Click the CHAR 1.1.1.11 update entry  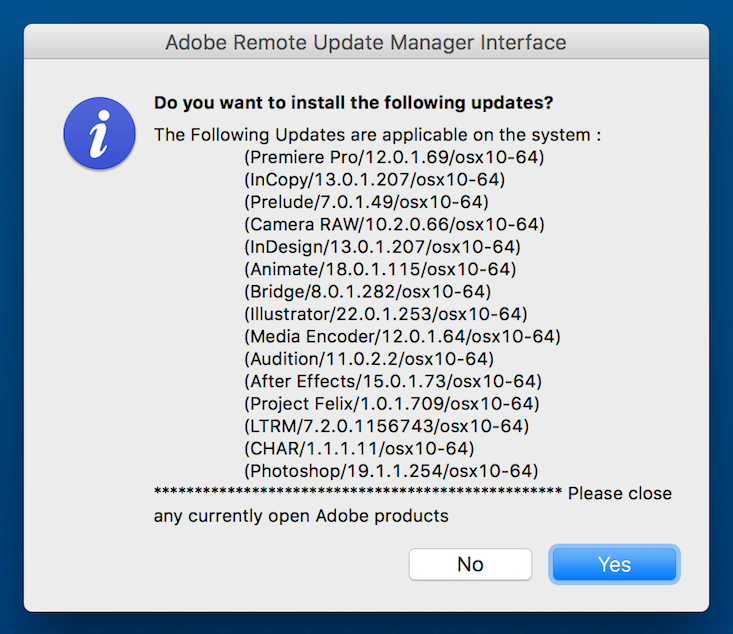[x=359, y=449]
